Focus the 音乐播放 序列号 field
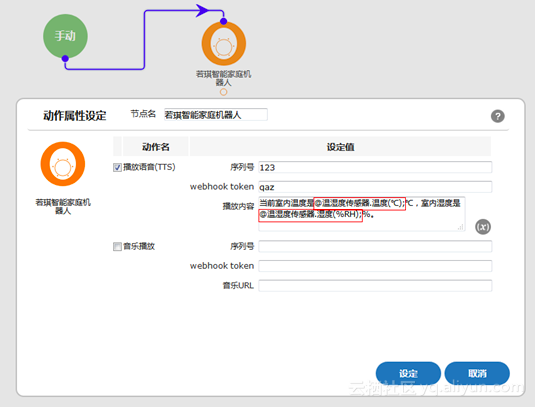 pos(375,246)
